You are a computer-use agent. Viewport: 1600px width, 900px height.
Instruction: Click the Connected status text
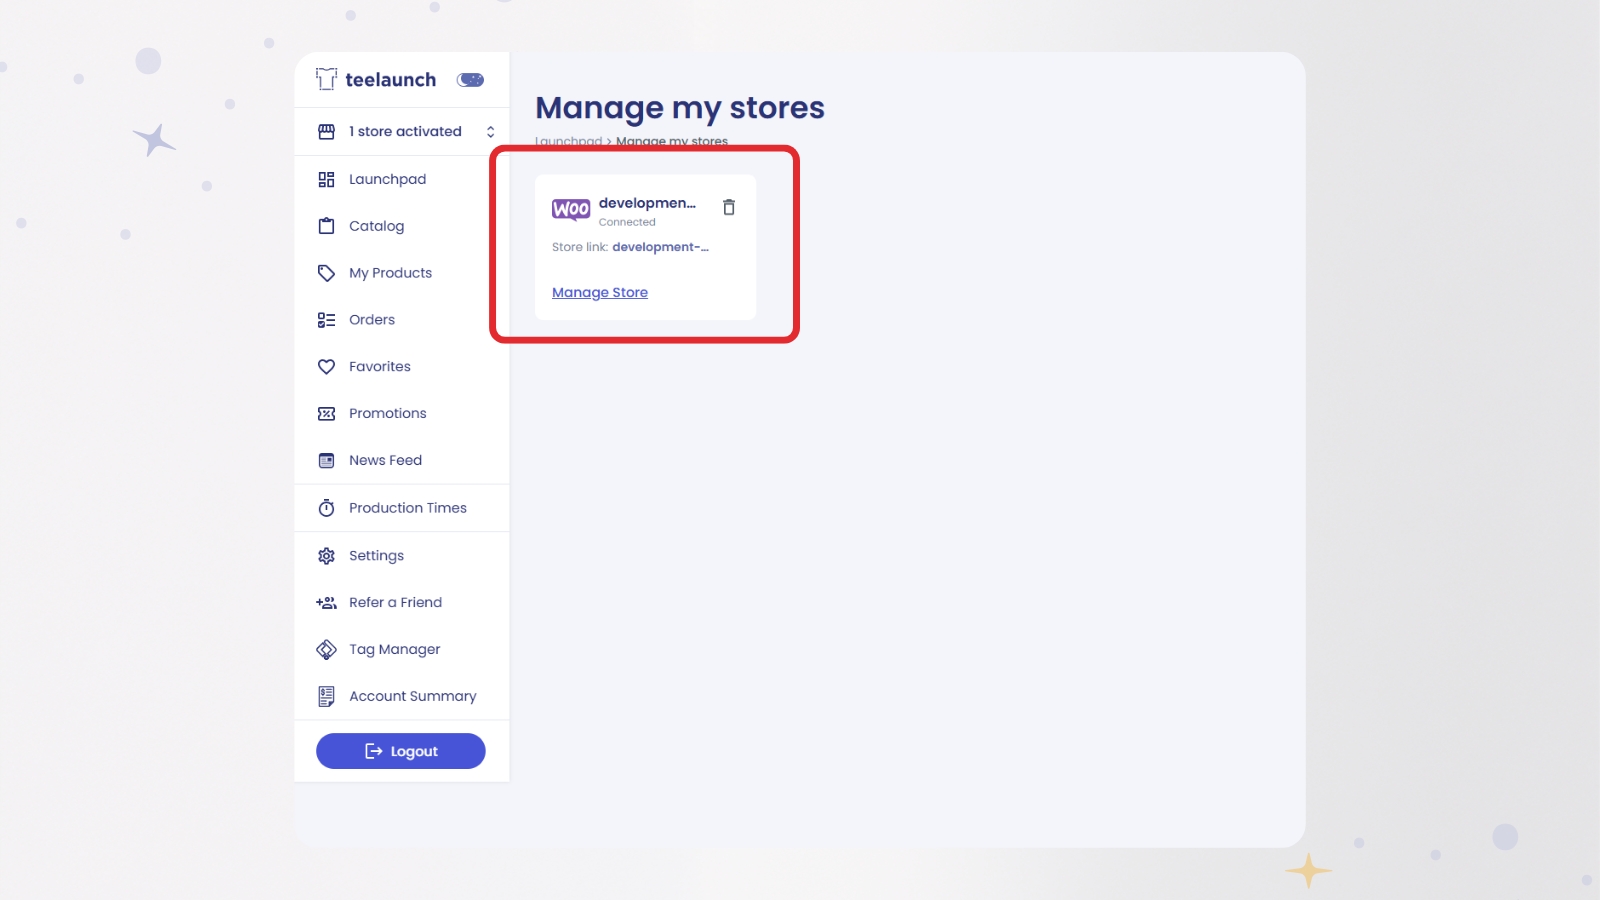[627, 222]
